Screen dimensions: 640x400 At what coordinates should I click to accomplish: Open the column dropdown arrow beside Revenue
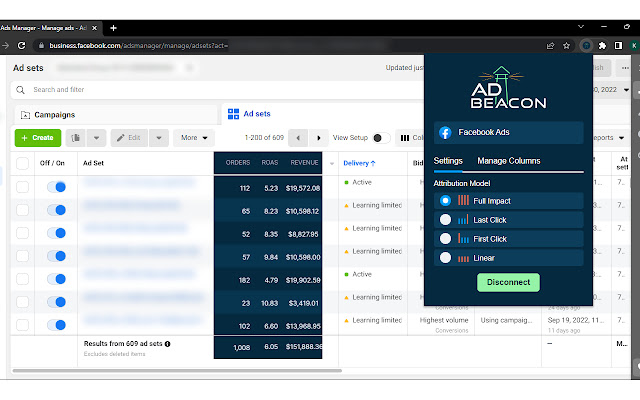coord(332,163)
